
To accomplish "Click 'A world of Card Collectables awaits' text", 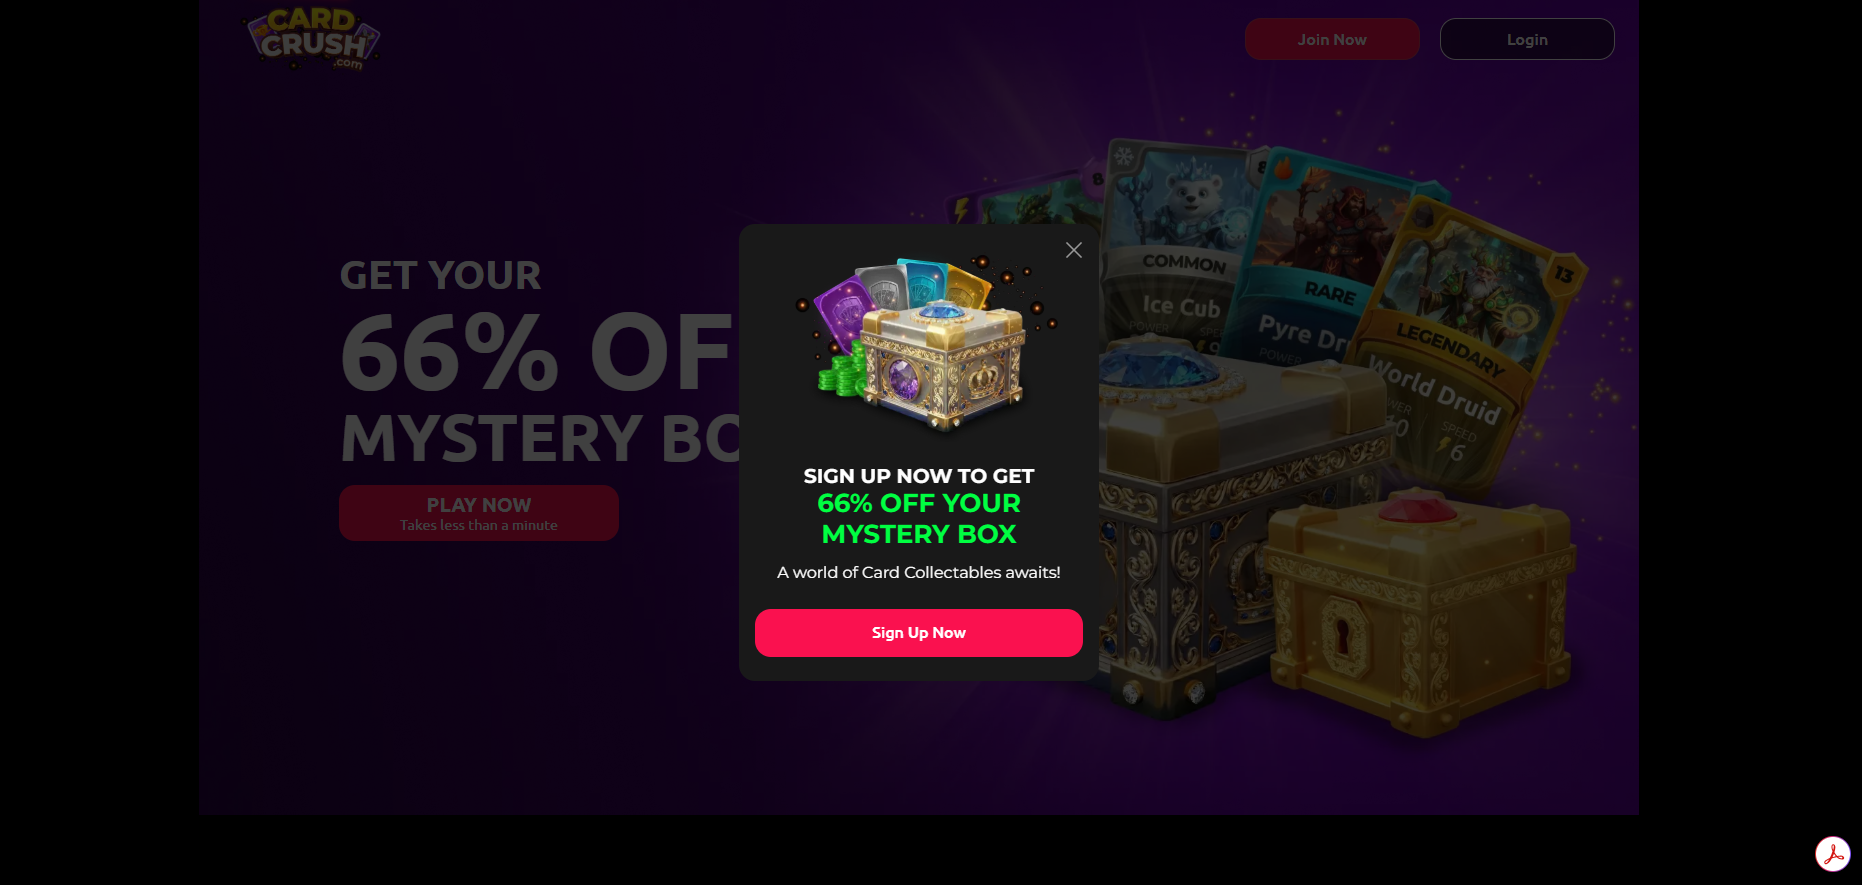I will 919,572.
